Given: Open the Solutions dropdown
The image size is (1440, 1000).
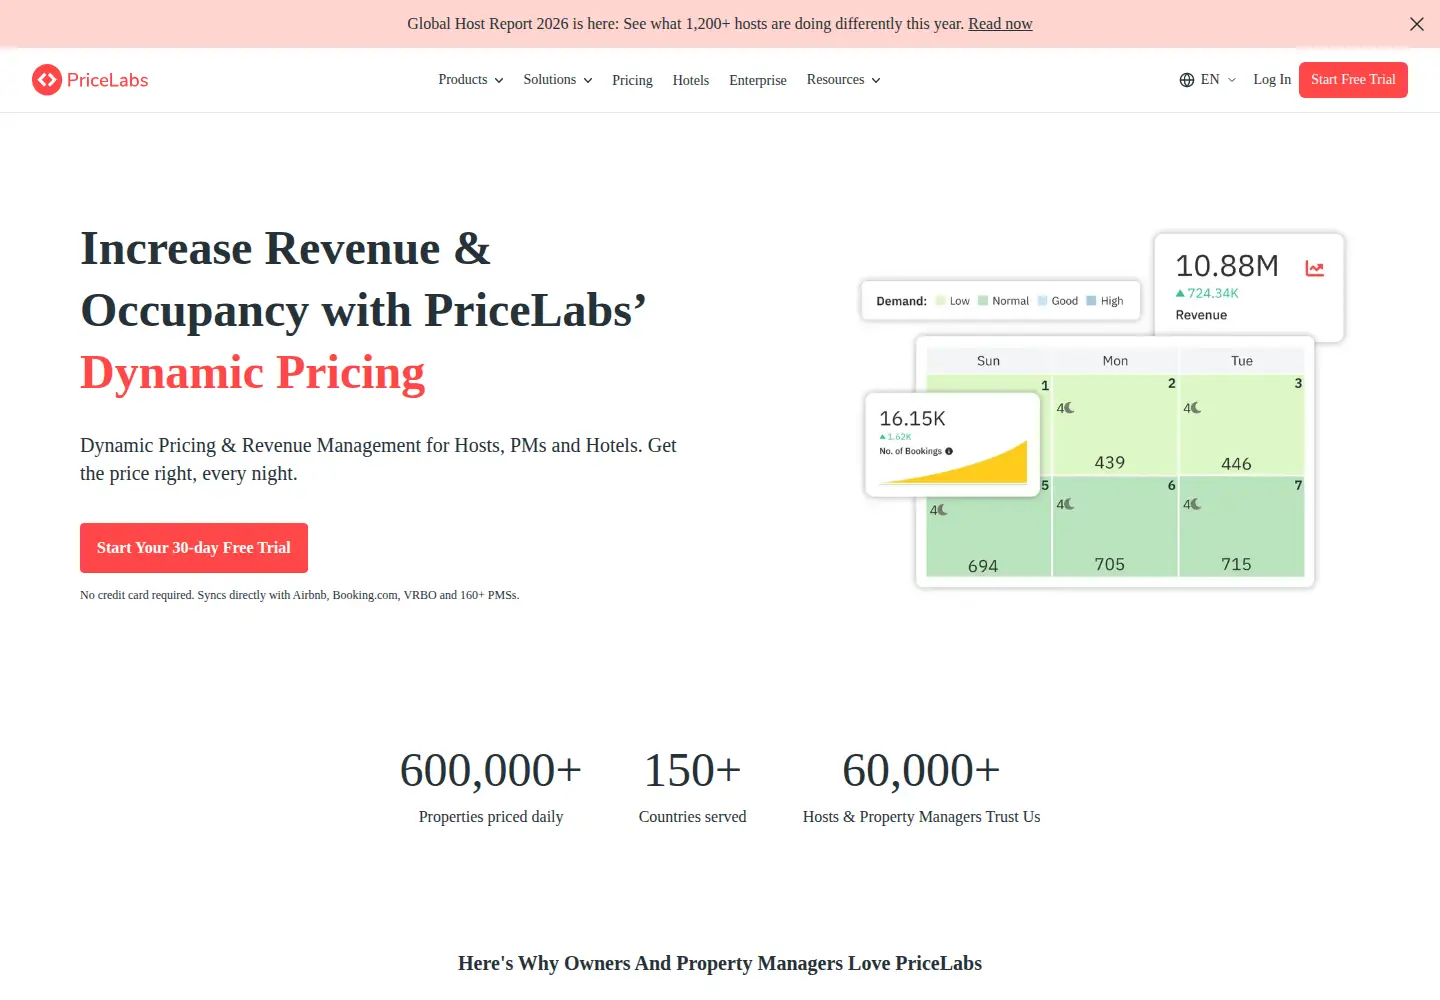Looking at the screenshot, I should pos(558,80).
